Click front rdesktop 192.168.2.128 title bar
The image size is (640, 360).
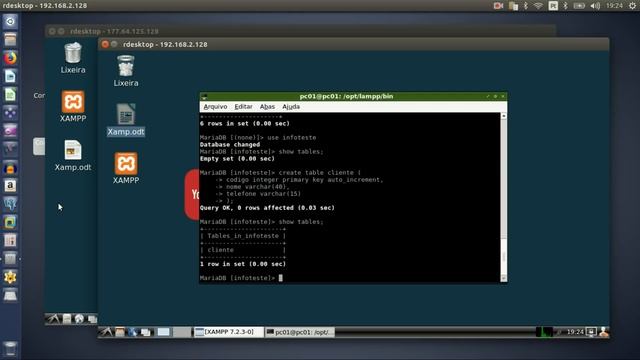(x=353, y=44)
